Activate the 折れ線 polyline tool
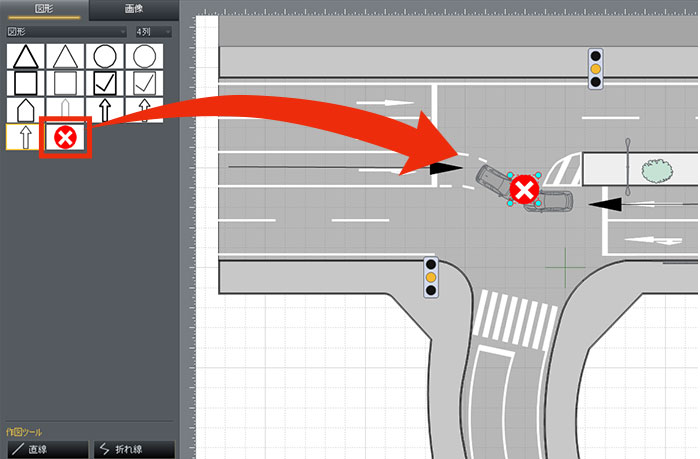The height and width of the screenshot is (459, 700). [x=133, y=449]
